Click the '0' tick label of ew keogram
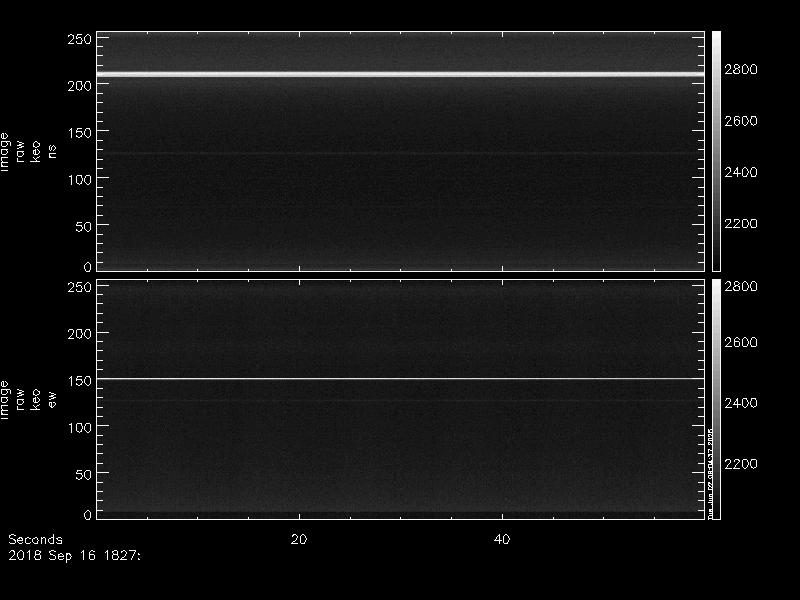The height and width of the screenshot is (600, 800). [88, 515]
